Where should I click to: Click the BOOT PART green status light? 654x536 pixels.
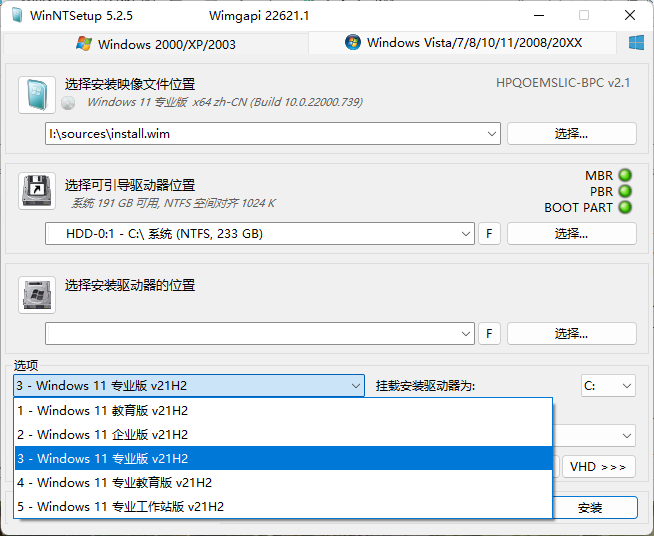tap(625, 207)
